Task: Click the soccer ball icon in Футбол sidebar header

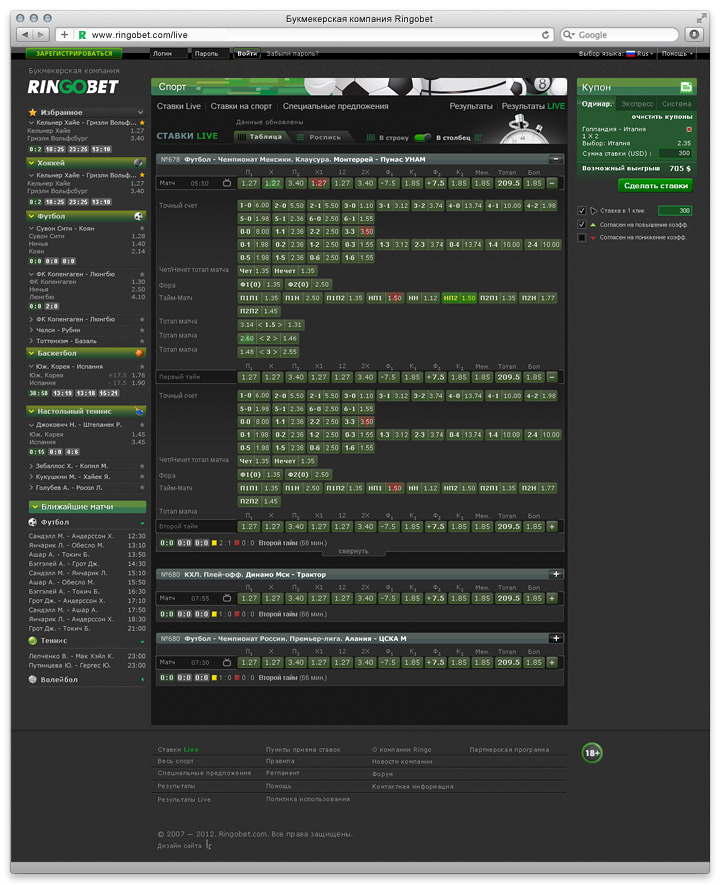Action: [x=138, y=216]
